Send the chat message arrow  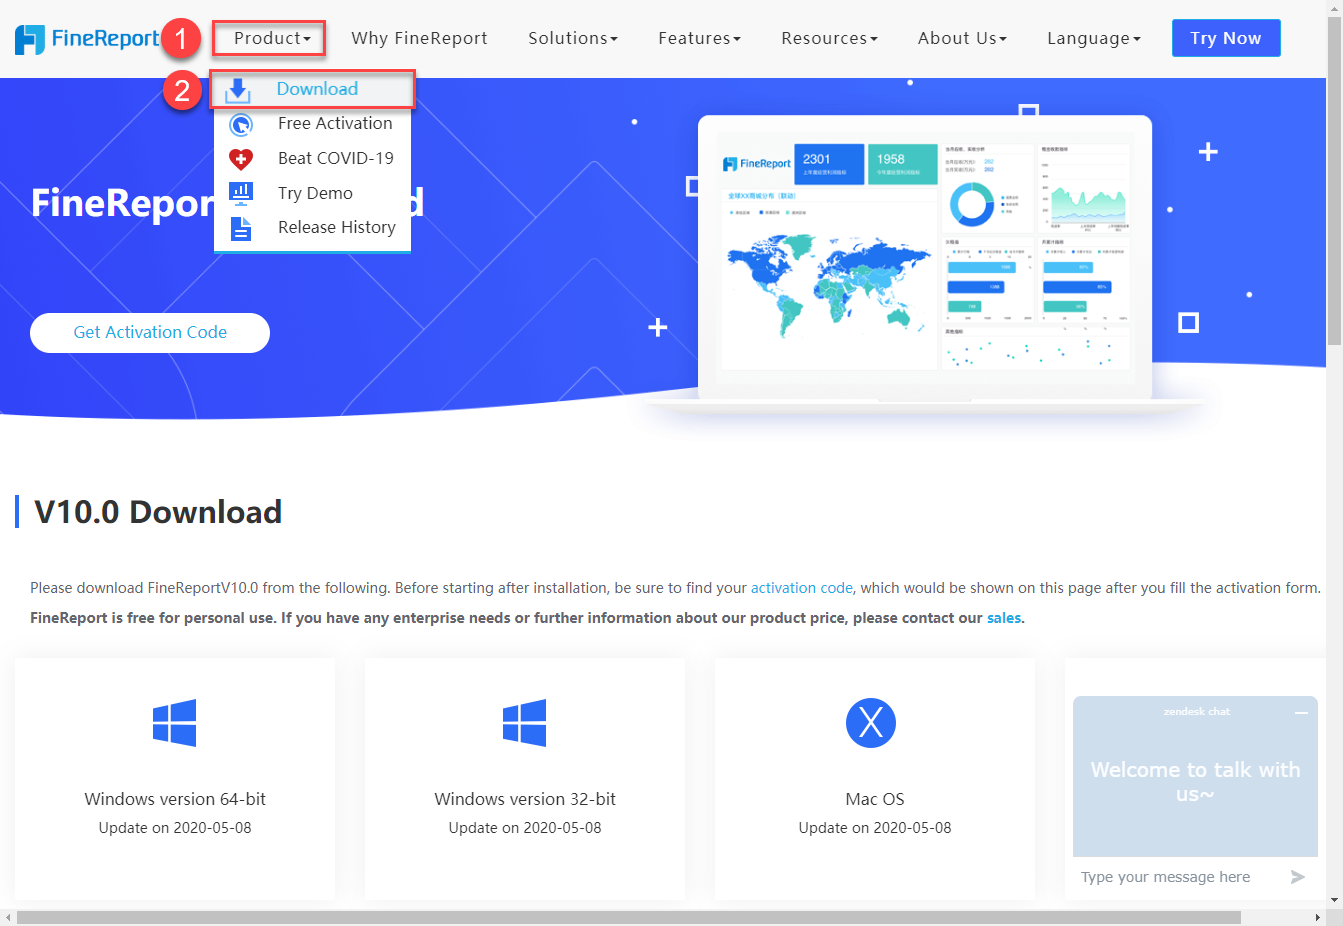pos(1298,877)
